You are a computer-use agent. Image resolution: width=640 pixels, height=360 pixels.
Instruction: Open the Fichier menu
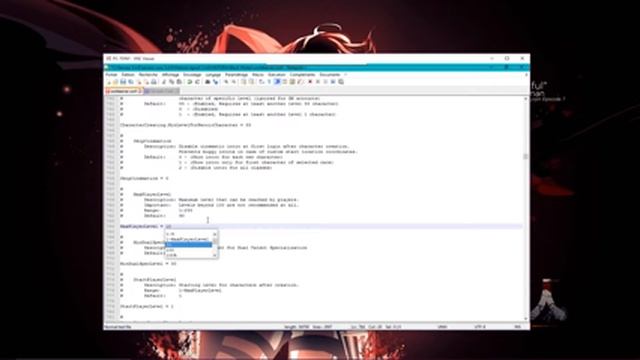(x=111, y=75)
